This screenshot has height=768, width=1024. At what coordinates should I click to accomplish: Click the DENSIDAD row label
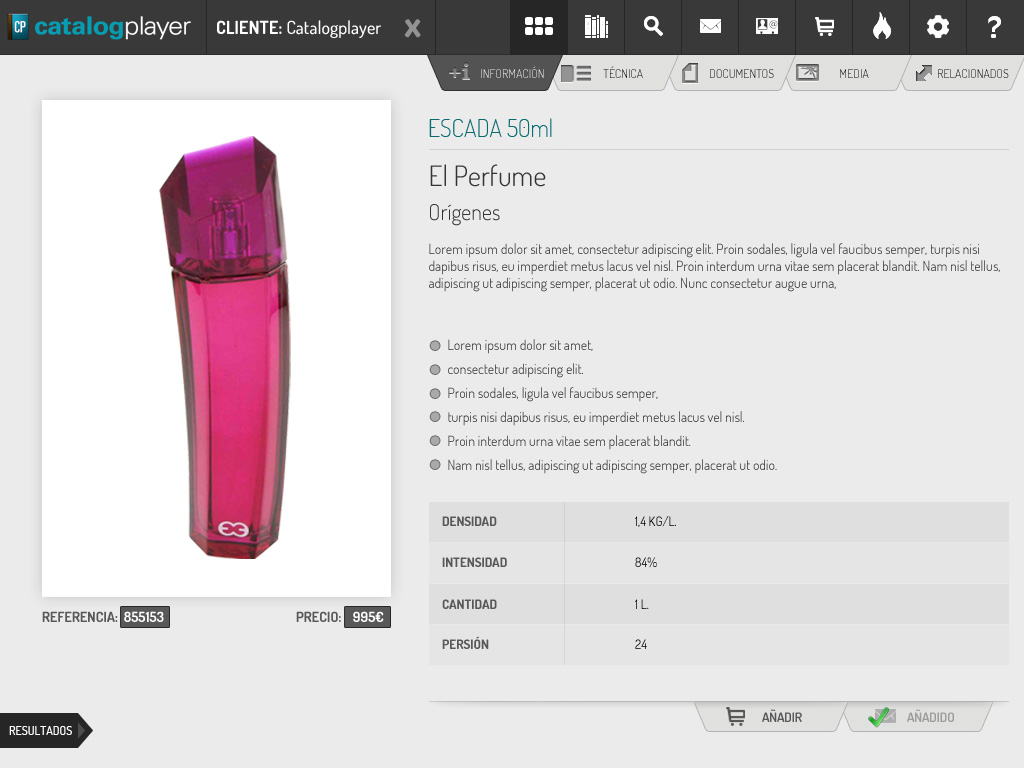pyautogui.click(x=470, y=522)
